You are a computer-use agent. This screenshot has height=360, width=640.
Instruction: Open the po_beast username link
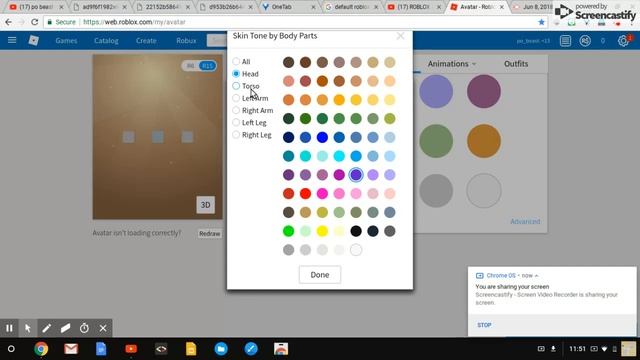pyautogui.click(x=533, y=41)
